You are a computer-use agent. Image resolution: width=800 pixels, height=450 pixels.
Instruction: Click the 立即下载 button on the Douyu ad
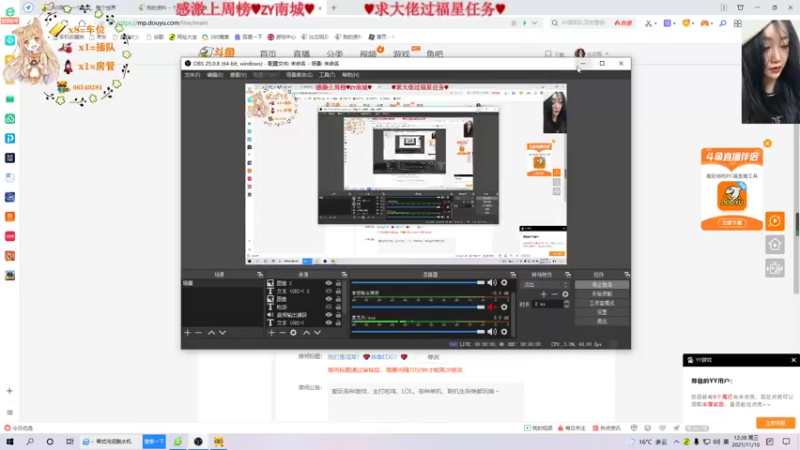pos(732,223)
